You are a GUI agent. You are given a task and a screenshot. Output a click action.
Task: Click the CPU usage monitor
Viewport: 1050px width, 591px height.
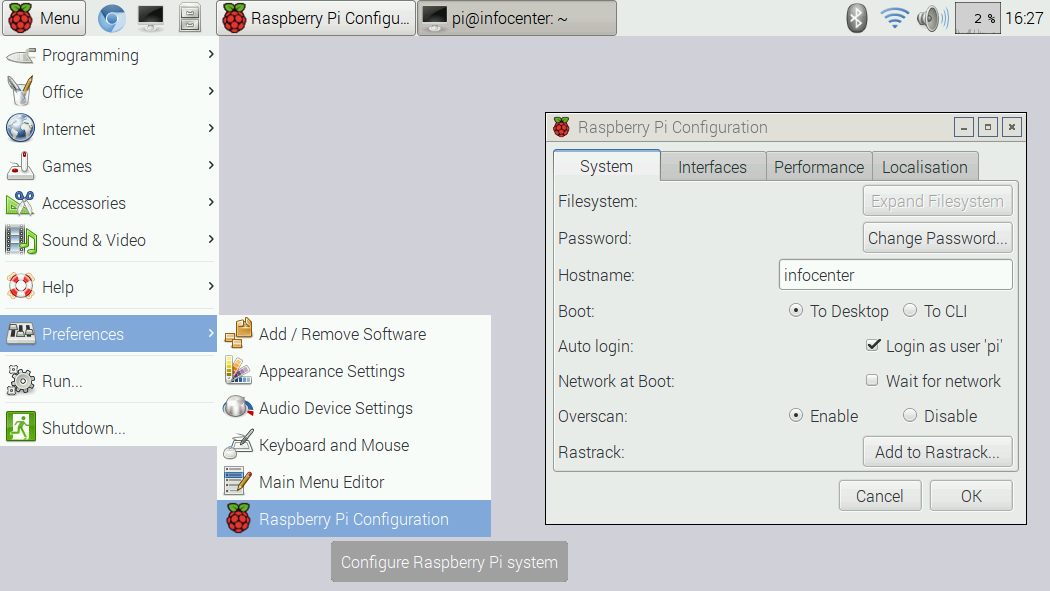pos(977,18)
